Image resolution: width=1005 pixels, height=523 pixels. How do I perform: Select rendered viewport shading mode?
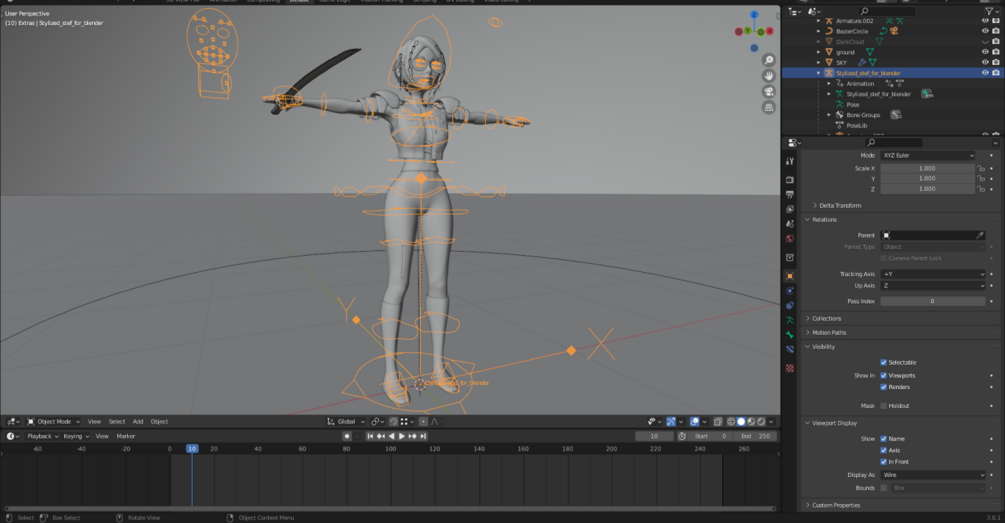pos(761,422)
